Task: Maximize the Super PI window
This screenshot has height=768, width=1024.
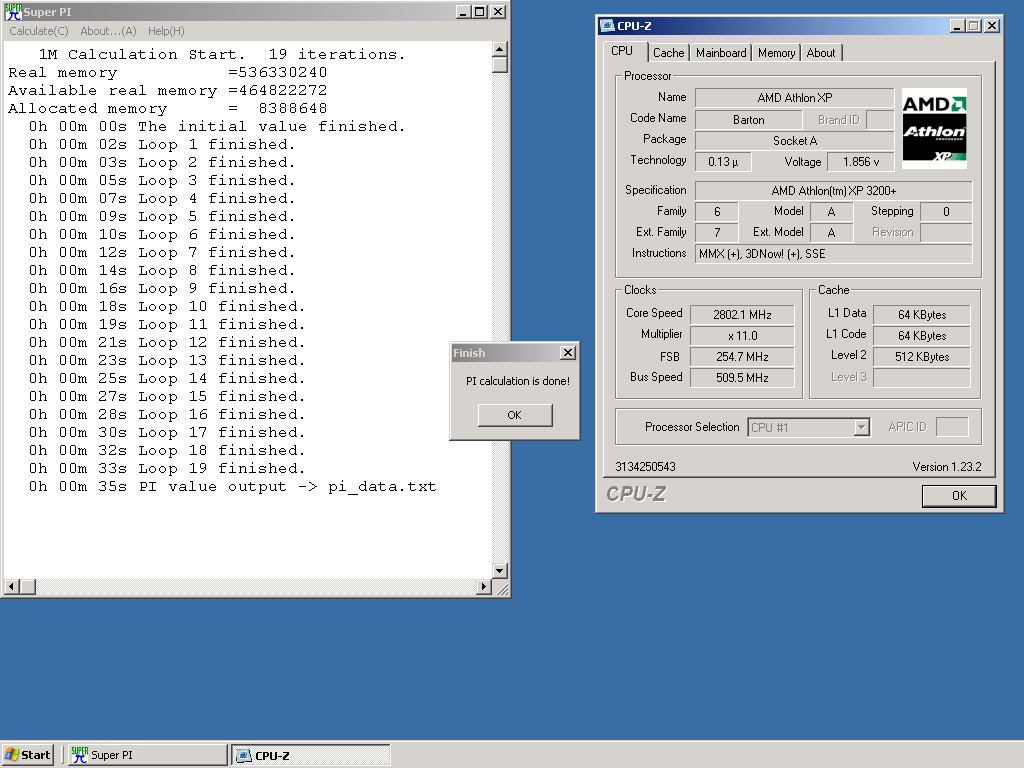Action: (479, 12)
